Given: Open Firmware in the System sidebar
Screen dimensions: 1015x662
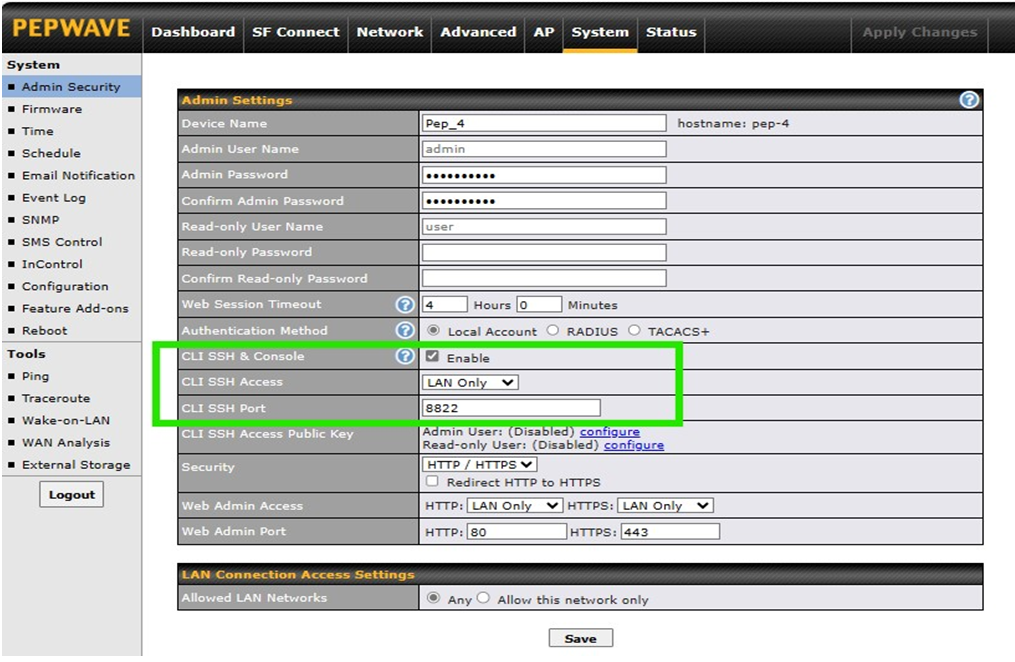Looking at the screenshot, I should [x=52, y=109].
